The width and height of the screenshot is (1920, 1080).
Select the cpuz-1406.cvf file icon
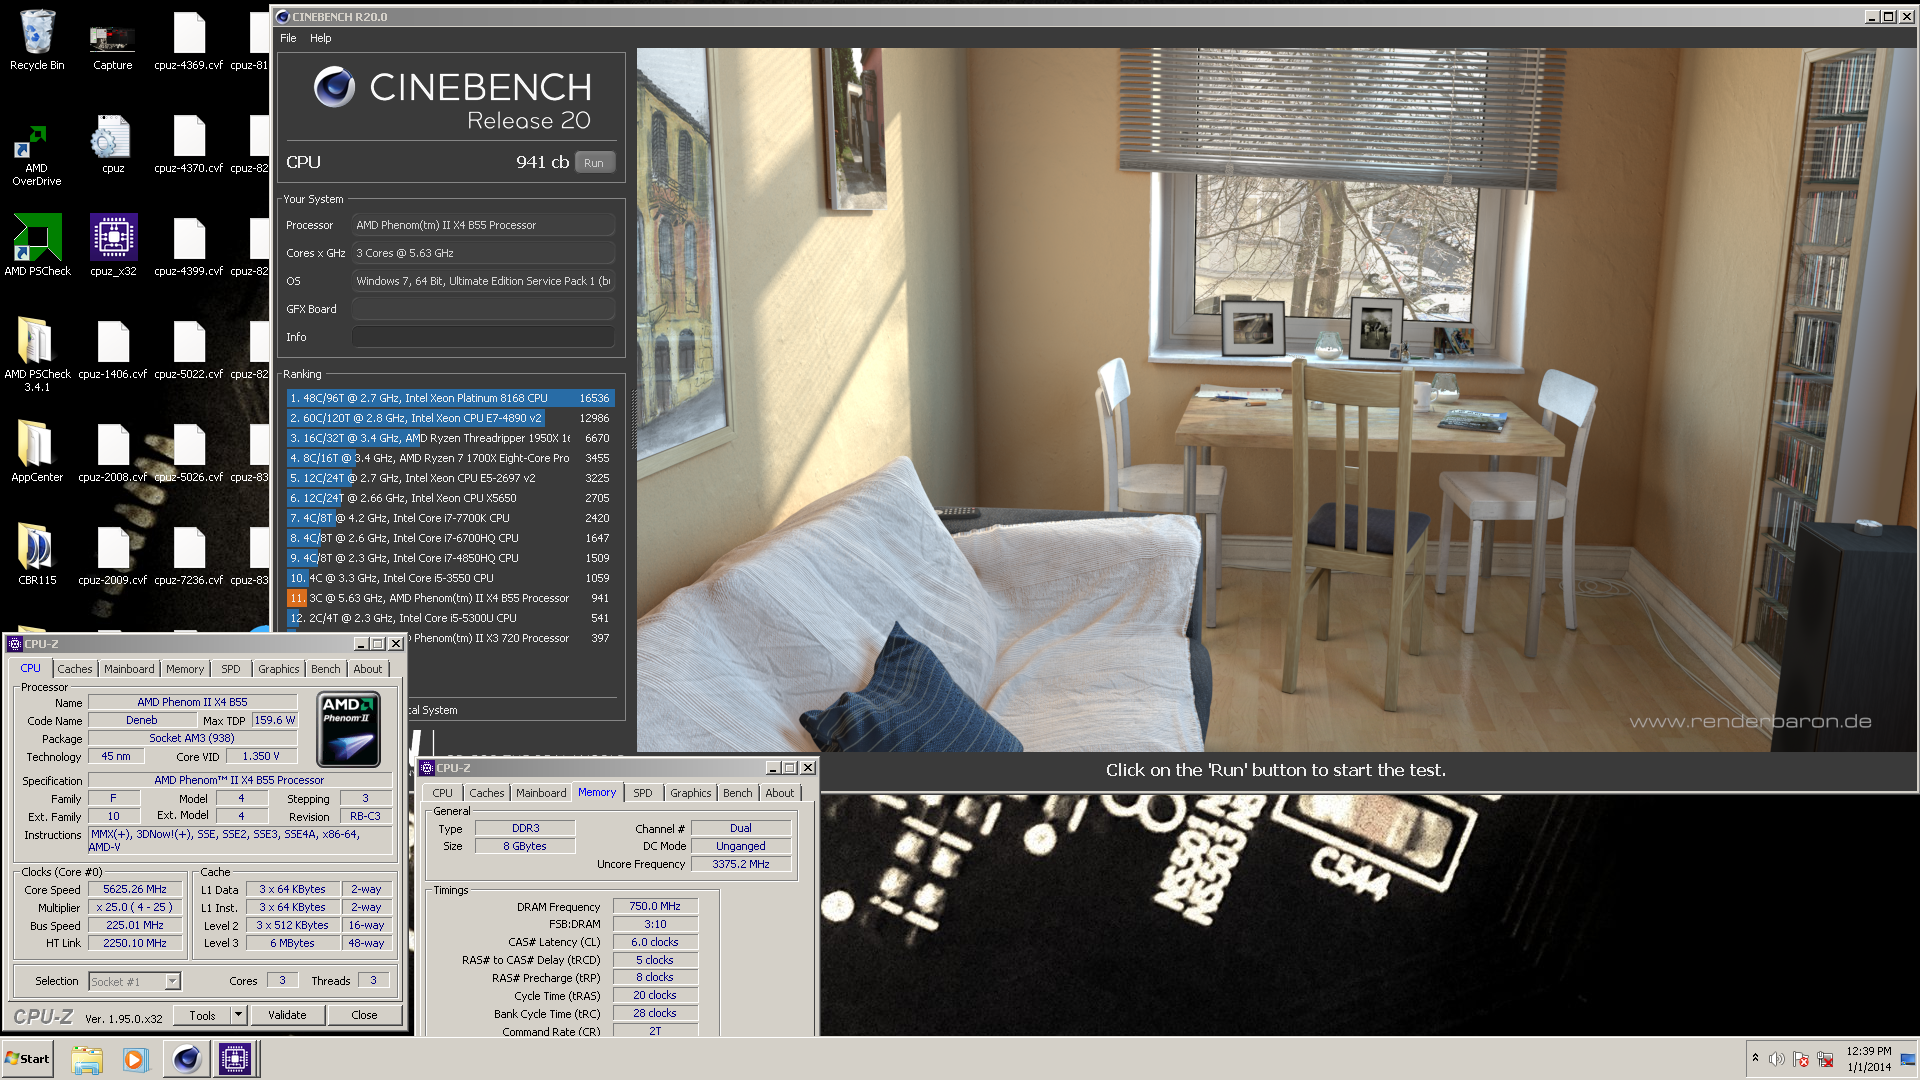pos(113,348)
